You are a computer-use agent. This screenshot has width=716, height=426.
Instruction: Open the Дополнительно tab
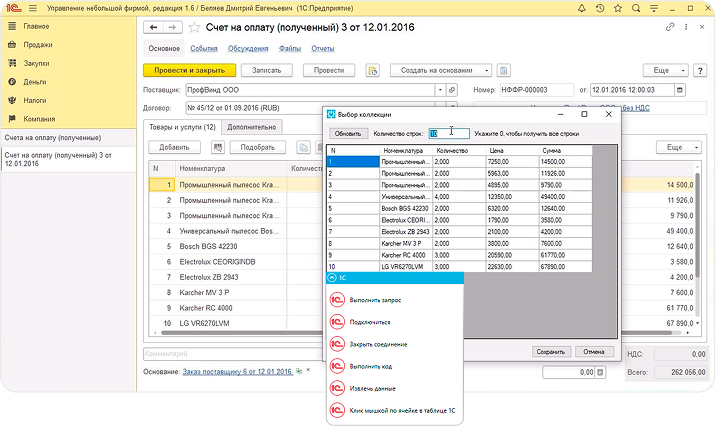tap(252, 127)
